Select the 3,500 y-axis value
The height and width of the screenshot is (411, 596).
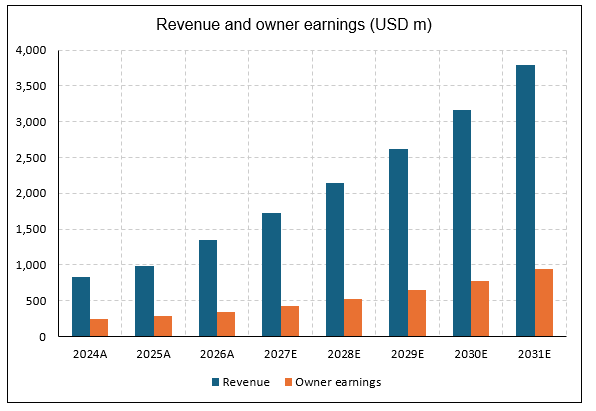(31, 86)
